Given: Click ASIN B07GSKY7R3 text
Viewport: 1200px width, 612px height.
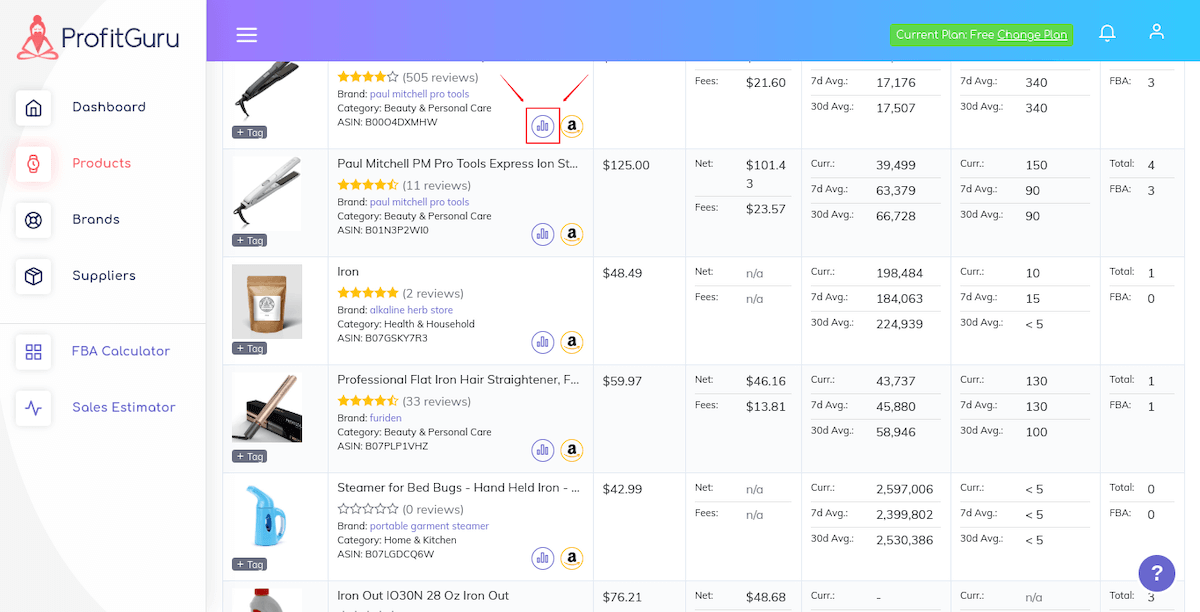Looking at the screenshot, I should pyautogui.click(x=382, y=338).
